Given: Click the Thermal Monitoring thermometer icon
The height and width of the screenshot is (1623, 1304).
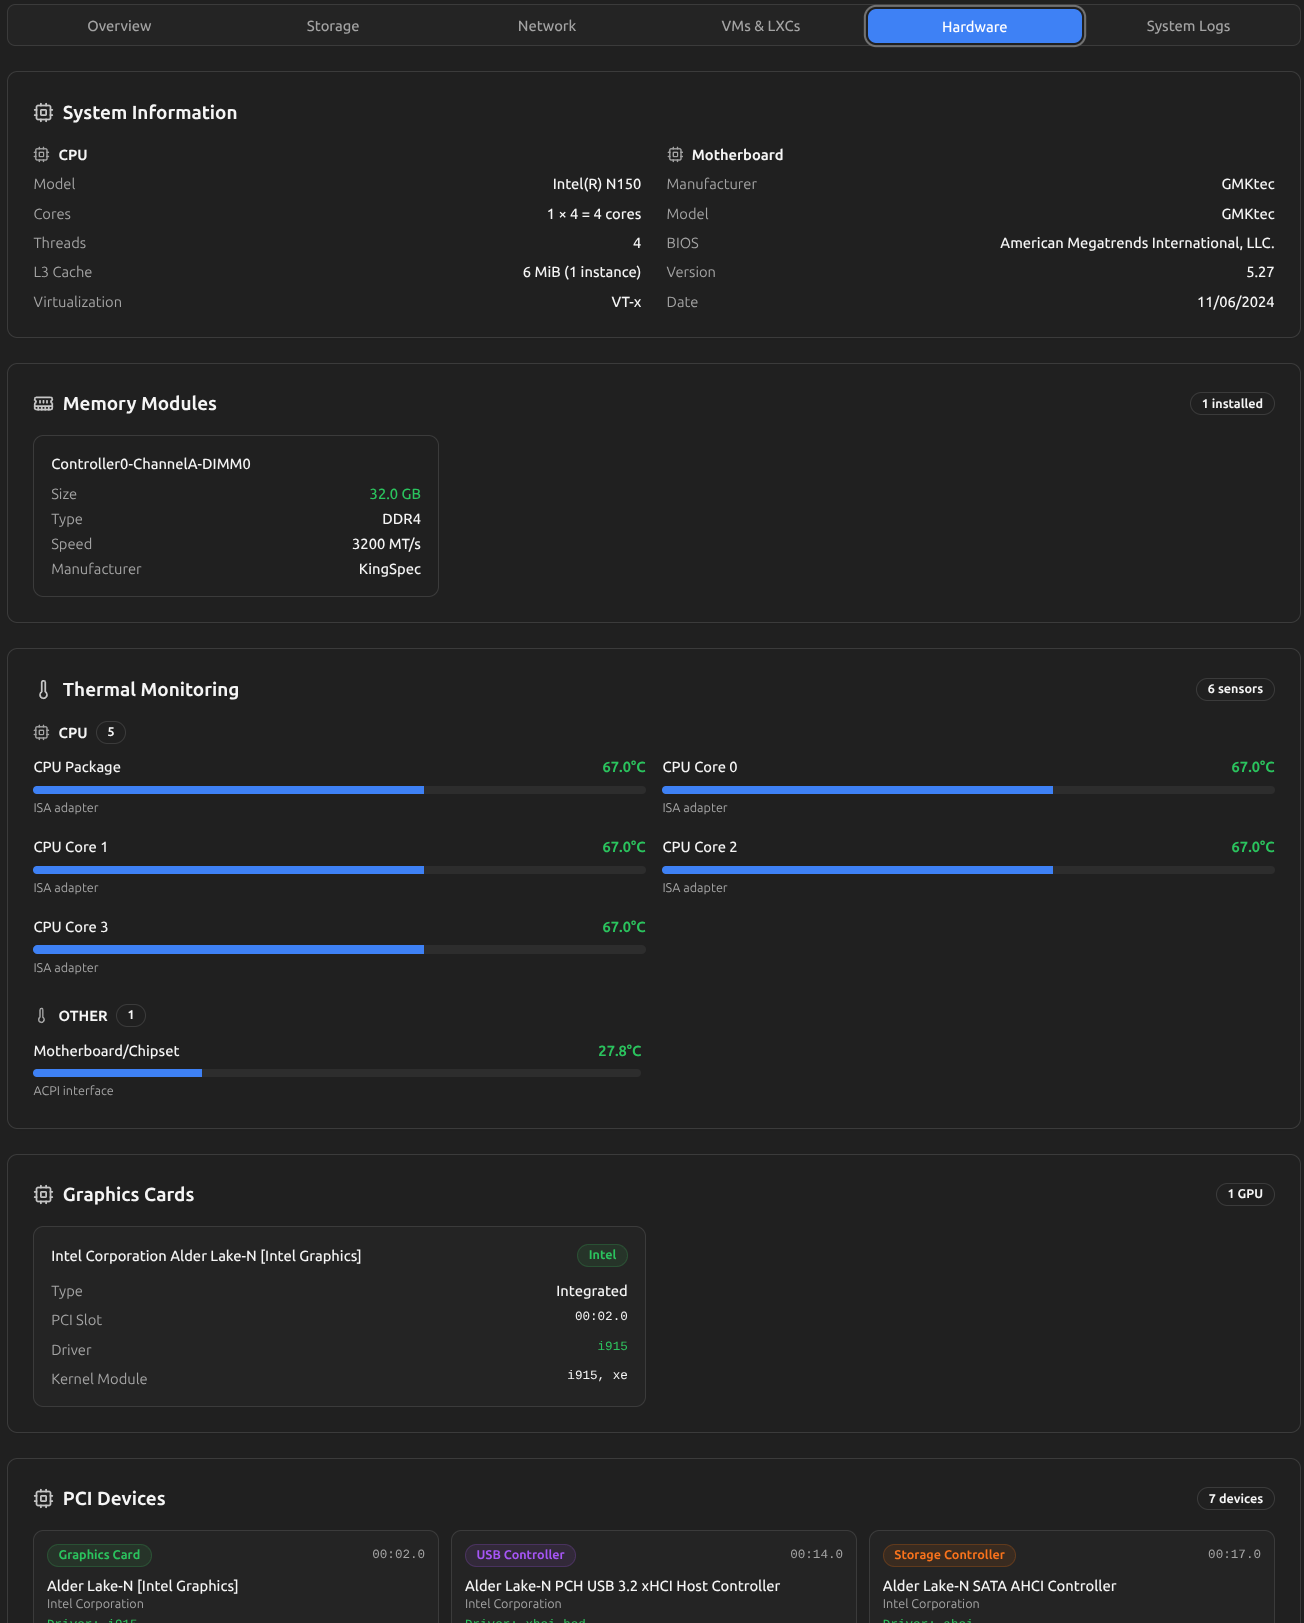Looking at the screenshot, I should coord(43,690).
